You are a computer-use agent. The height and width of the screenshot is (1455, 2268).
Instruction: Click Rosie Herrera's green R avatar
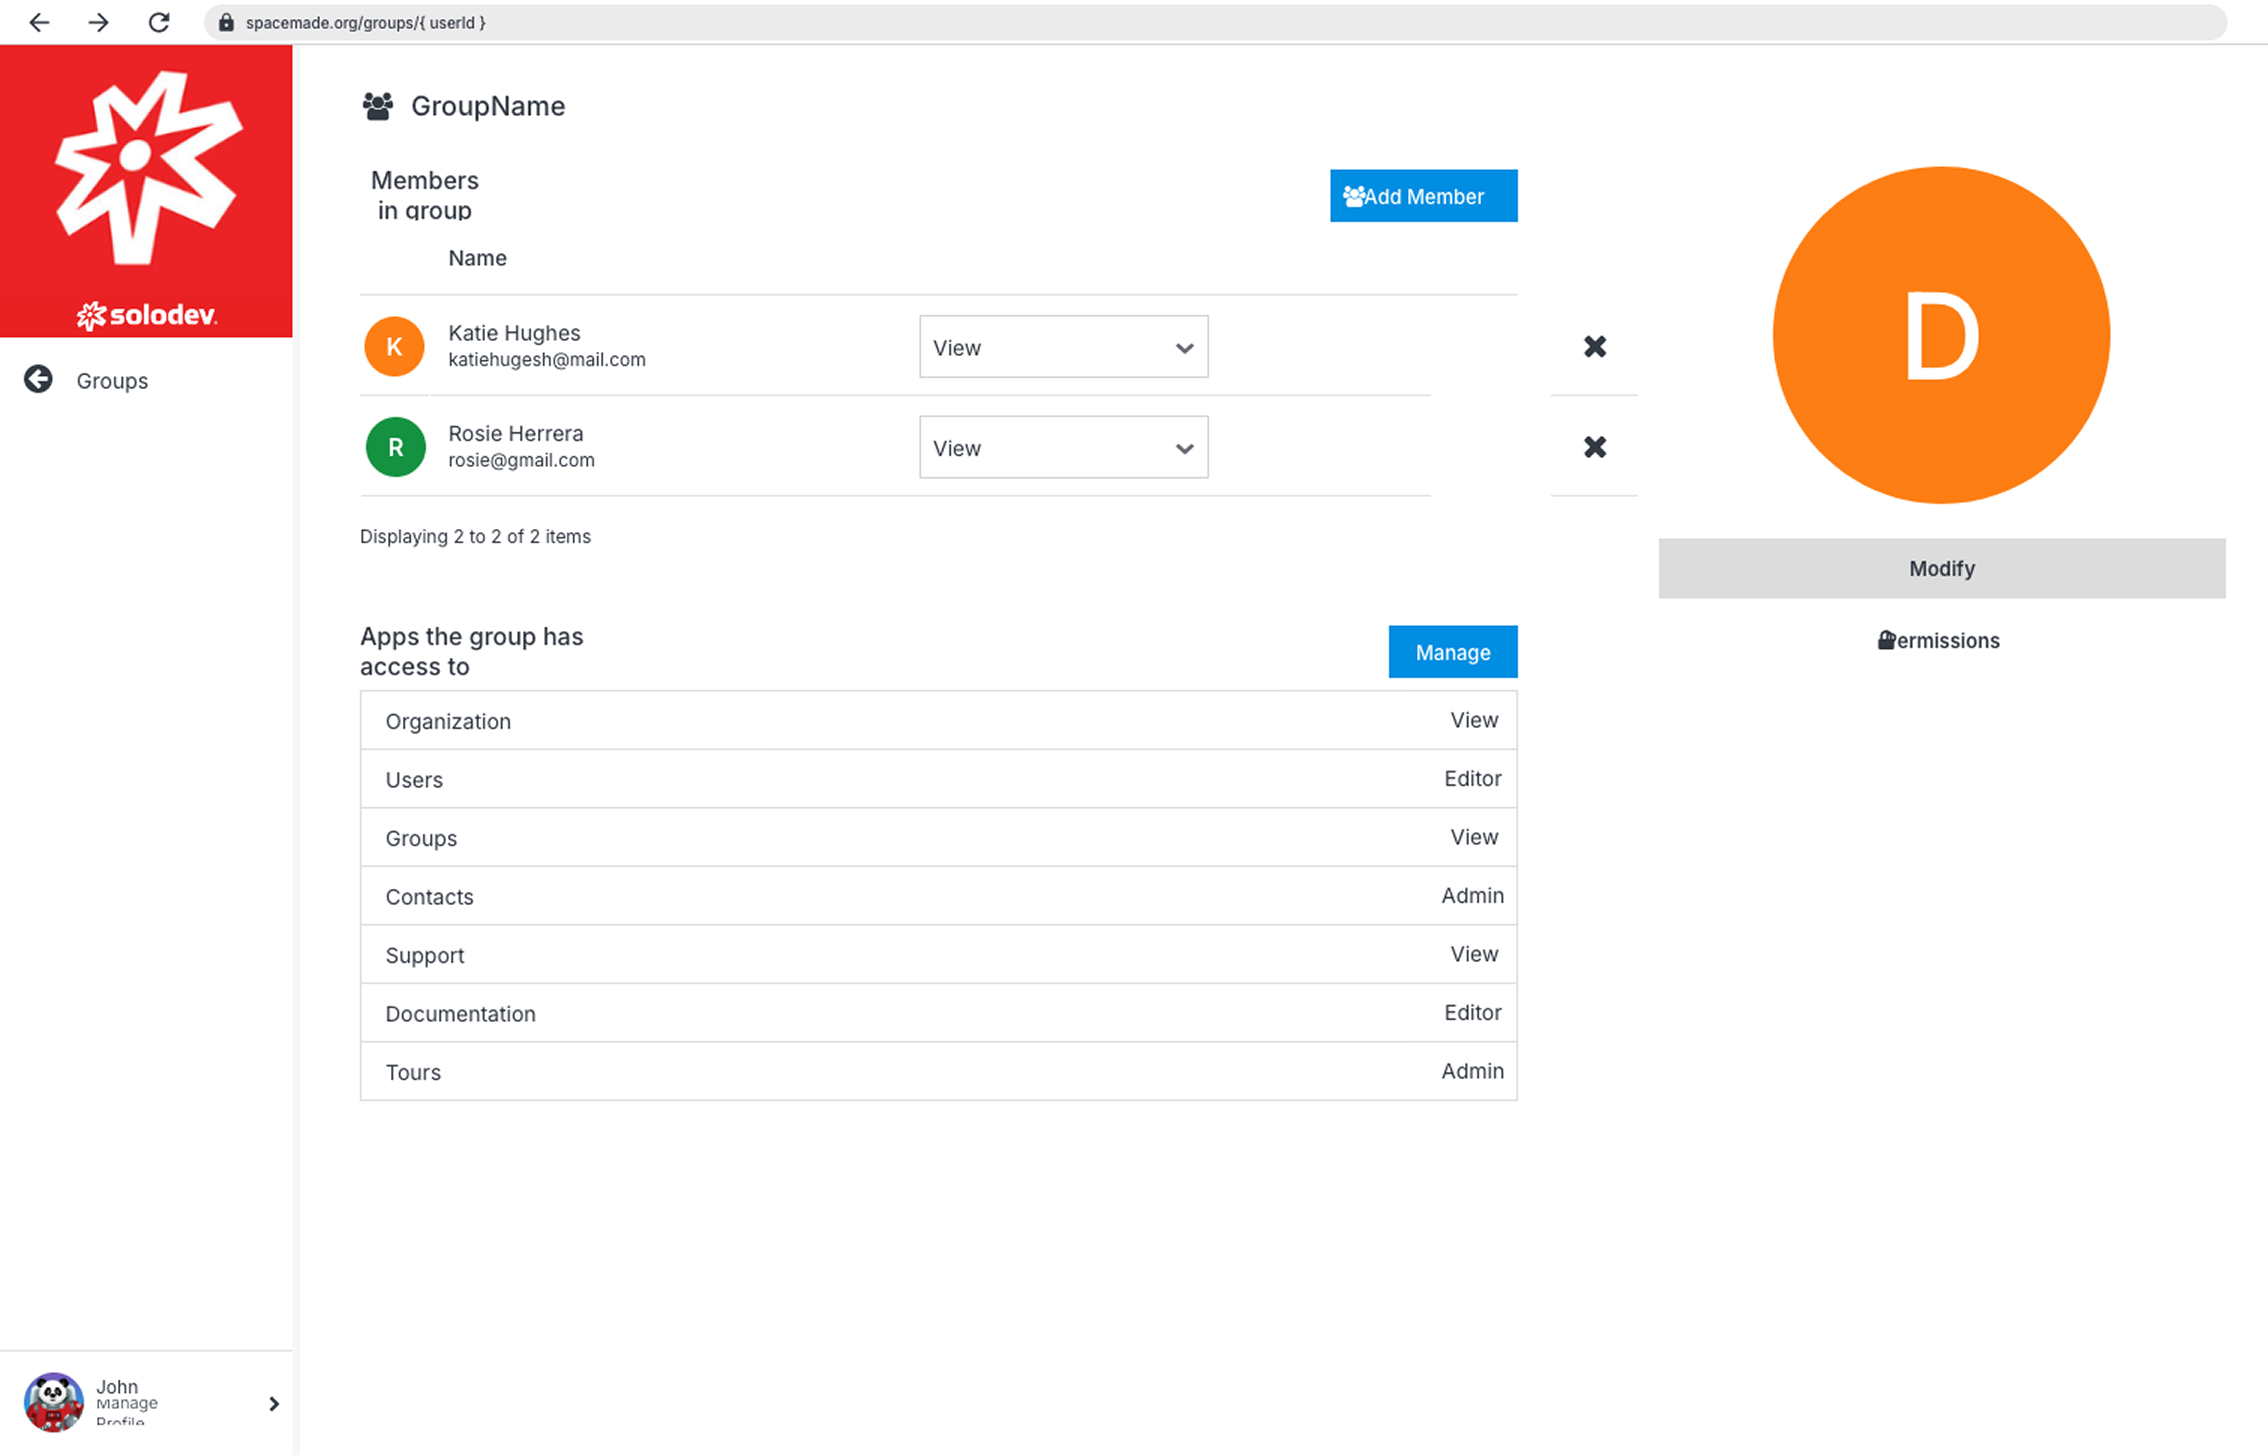[x=395, y=447]
